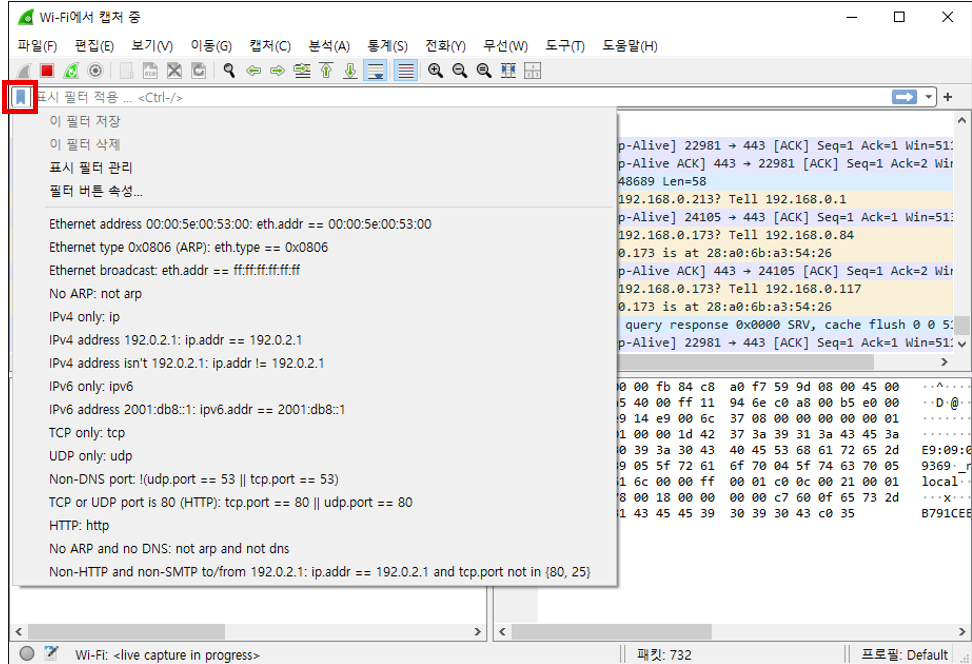
Task: Choose 표시 필터 관리 from the list
Action: click(x=91, y=167)
